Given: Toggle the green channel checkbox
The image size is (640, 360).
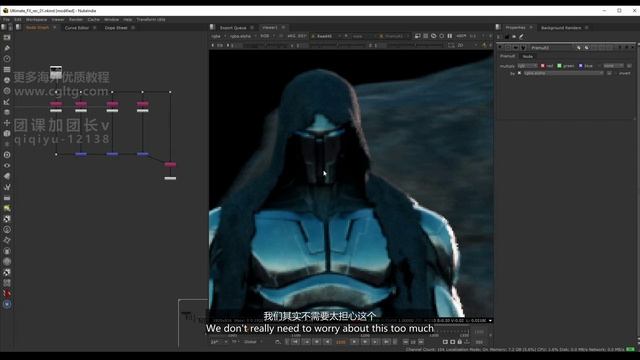Looking at the screenshot, I should pos(560,66).
